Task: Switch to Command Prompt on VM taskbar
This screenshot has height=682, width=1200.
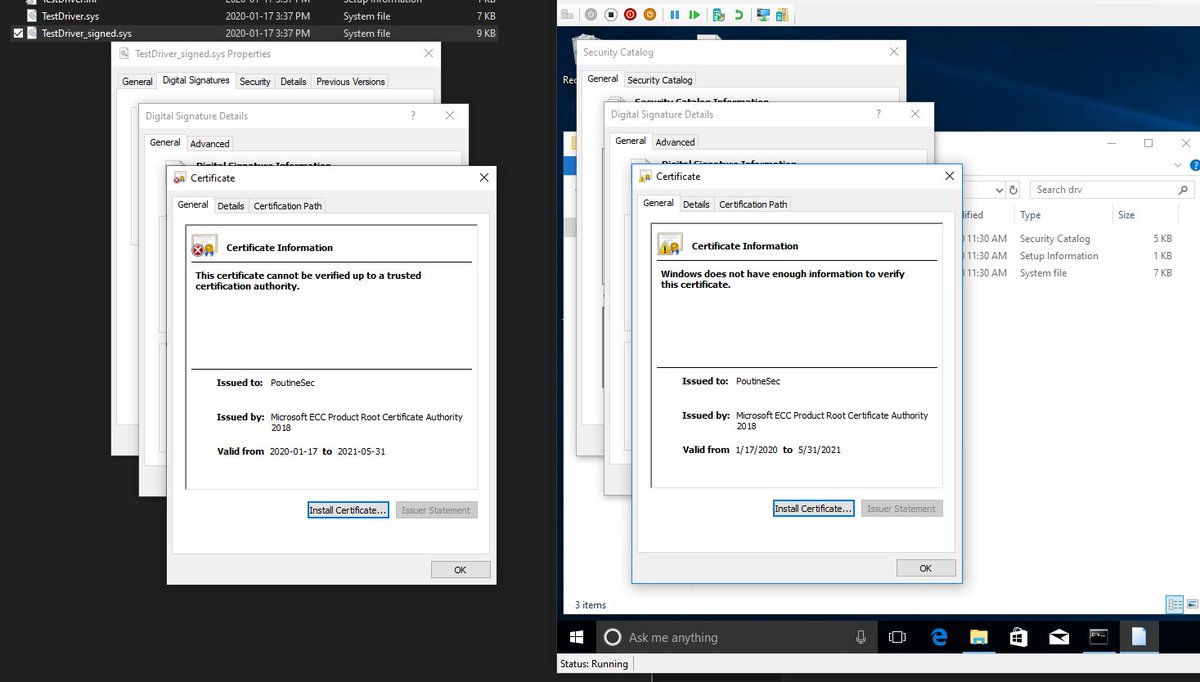Action: pos(1098,637)
